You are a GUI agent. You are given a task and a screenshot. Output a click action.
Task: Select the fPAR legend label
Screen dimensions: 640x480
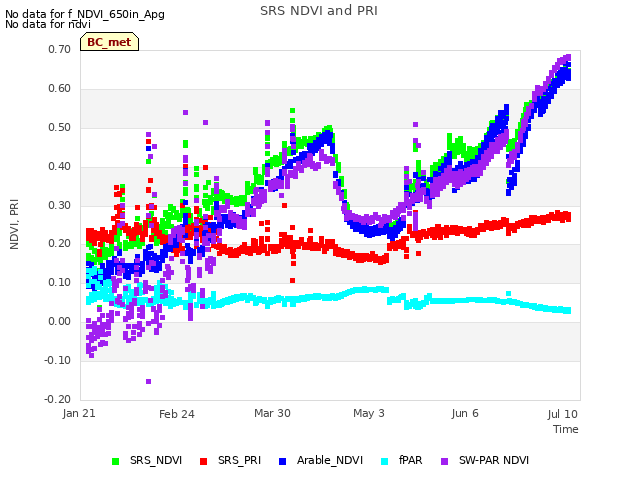pyautogui.click(x=411, y=460)
